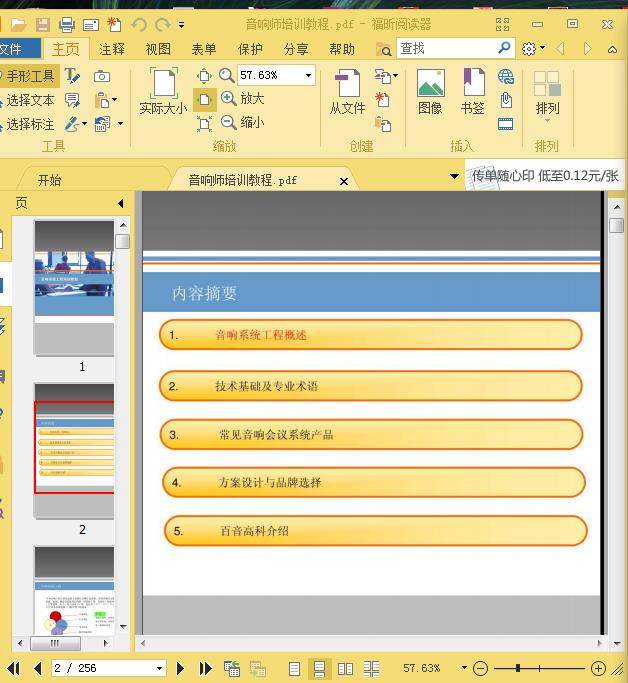
Task: Collapse the ribbon with the up chevron
Action: 612,49
